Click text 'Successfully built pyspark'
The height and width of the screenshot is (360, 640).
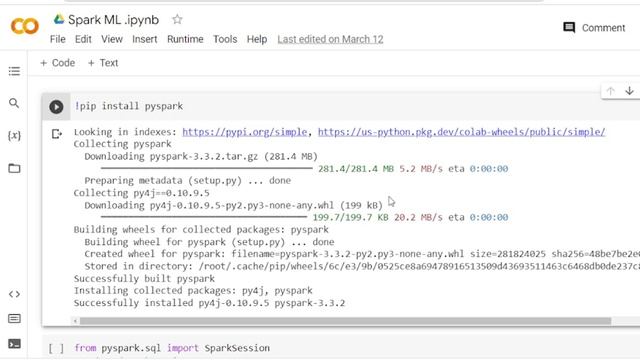tap(144, 278)
